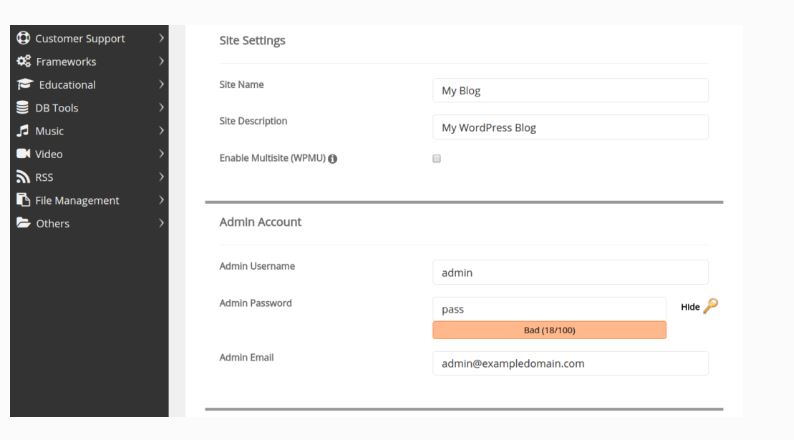The image size is (794, 440).
Task: Click the RSS feed icon
Action: pos(23,177)
